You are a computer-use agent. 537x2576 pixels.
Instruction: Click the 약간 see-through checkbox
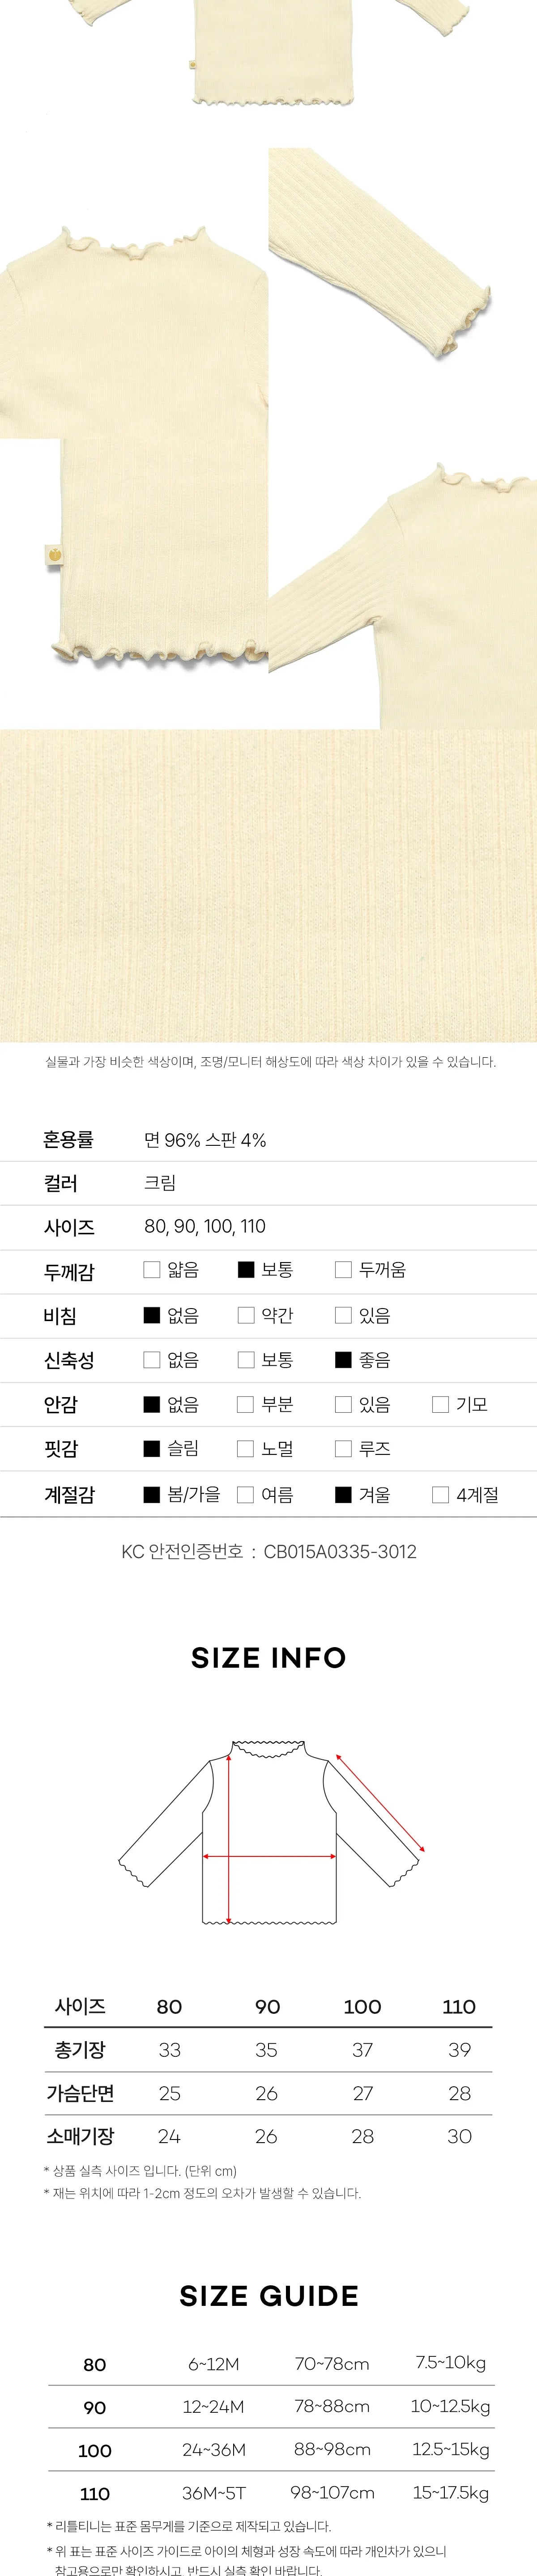point(246,1315)
